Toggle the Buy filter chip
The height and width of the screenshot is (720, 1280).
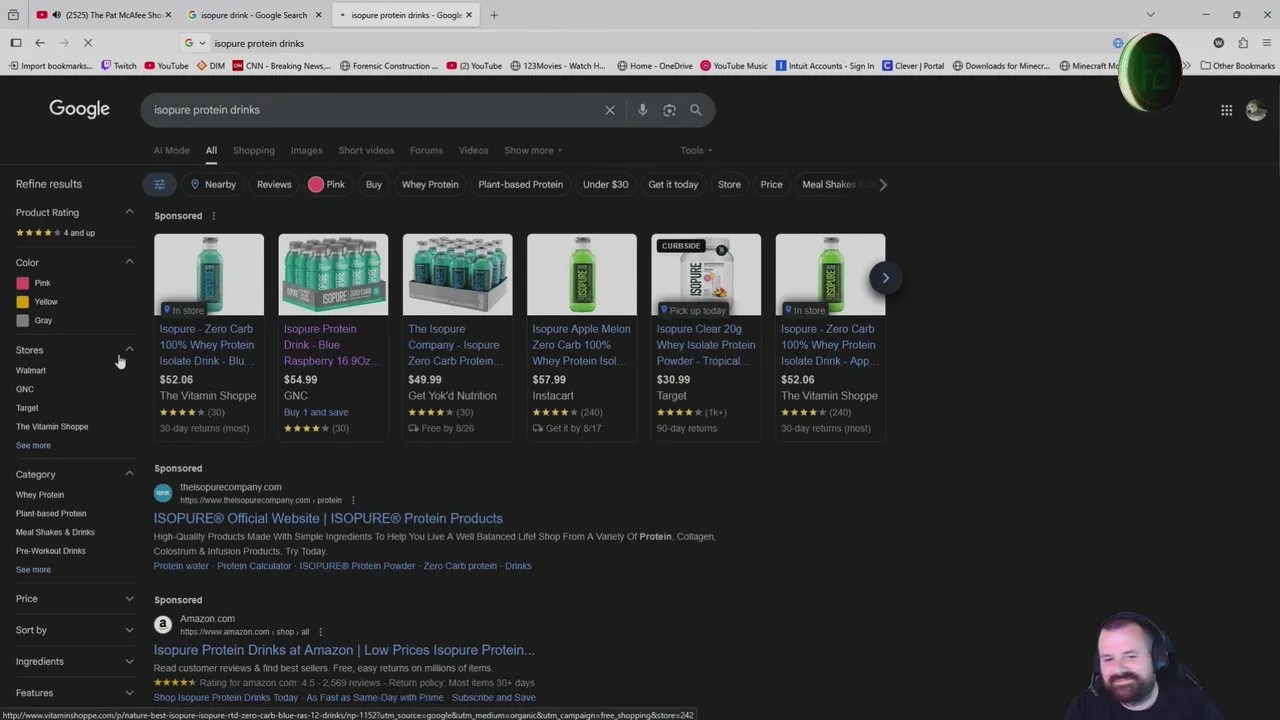click(x=374, y=184)
